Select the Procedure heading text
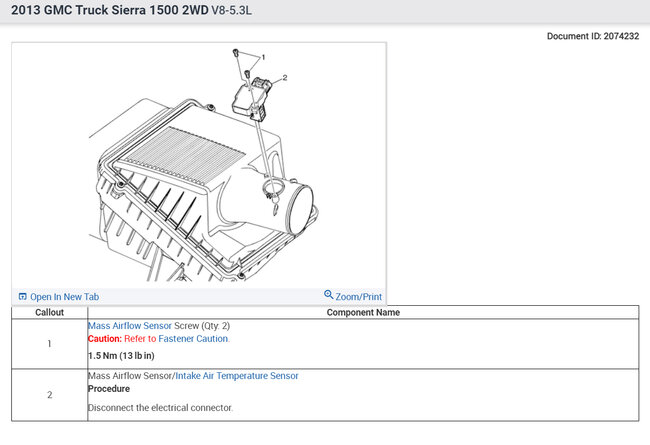 point(109,389)
